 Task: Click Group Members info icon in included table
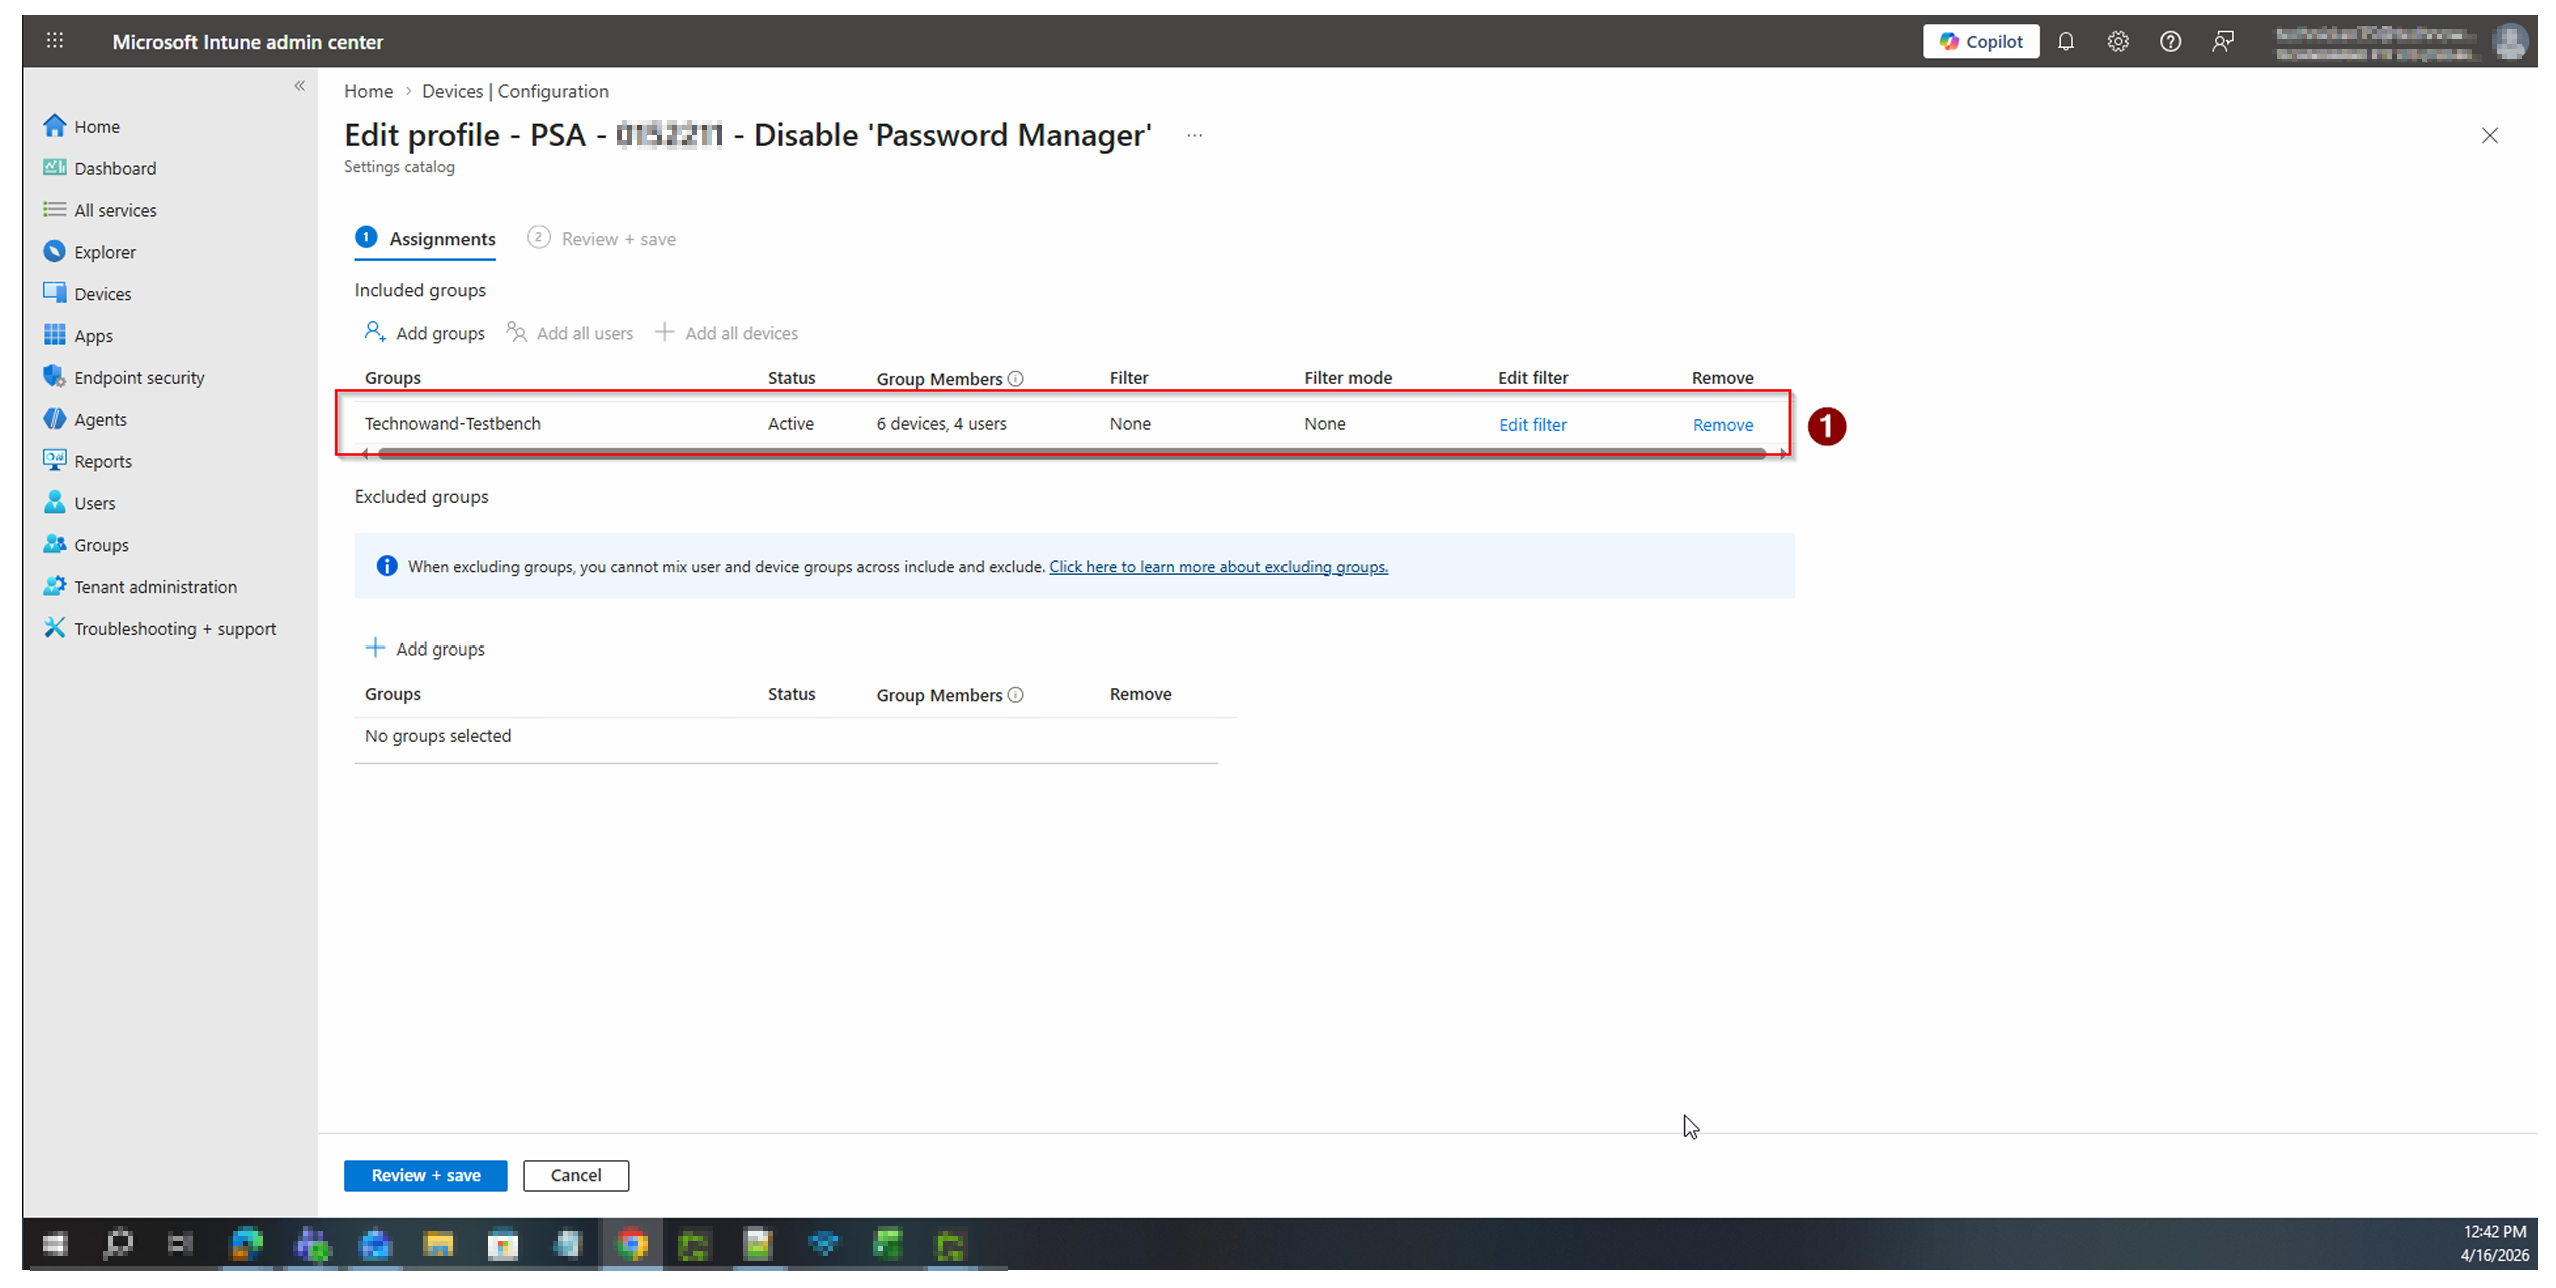(x=1015, y=379)
